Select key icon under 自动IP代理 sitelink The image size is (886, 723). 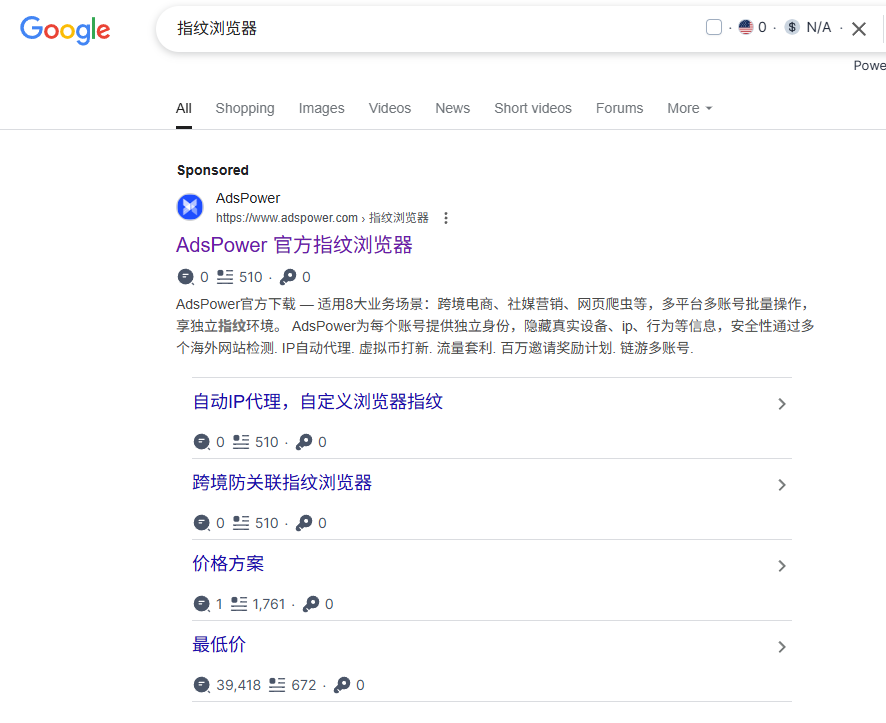304,442
